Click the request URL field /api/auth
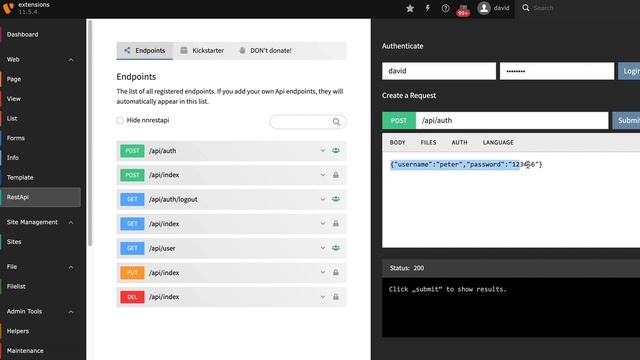The height and width of the screenshot is (360, 640). [x=512, y=120]
